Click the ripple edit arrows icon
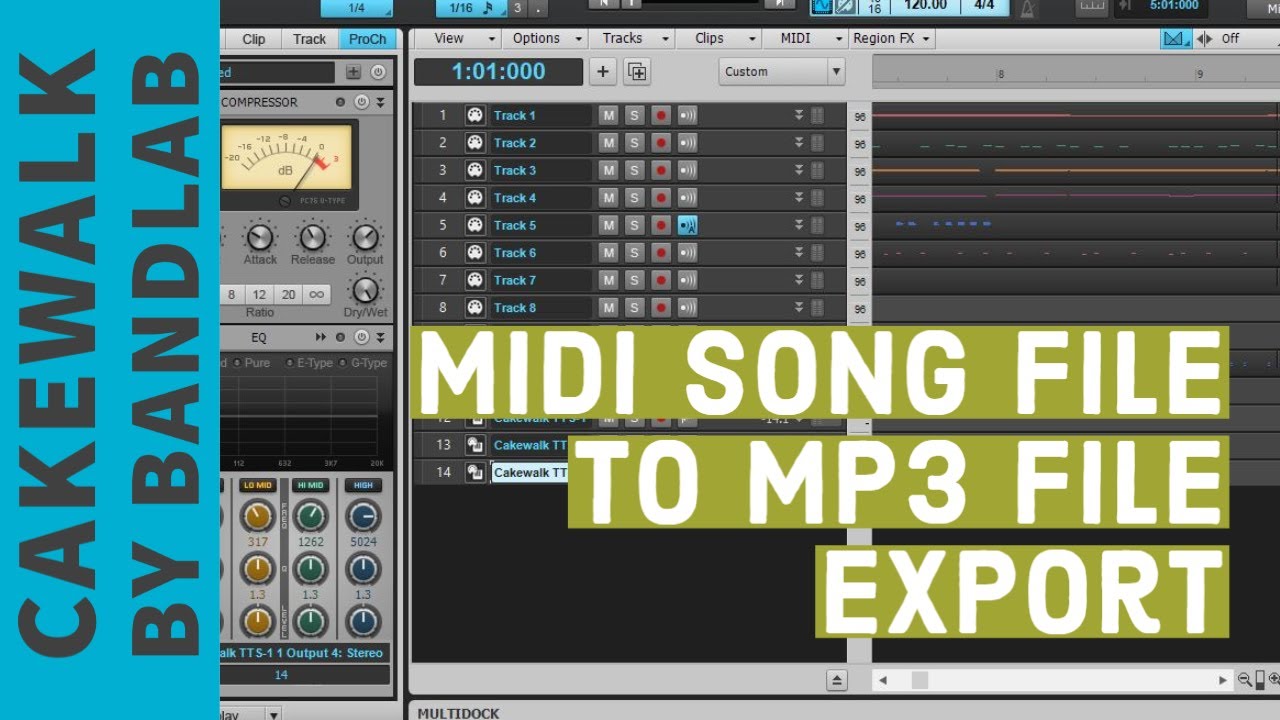Viewport: 1280px width, 720px height. pyautogui.click(x=1204, y=38)
